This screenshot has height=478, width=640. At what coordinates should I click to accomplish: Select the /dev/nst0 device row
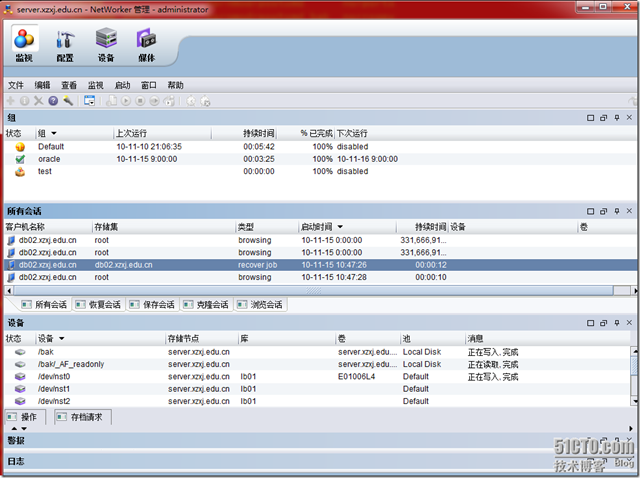(x=54, y=377)
